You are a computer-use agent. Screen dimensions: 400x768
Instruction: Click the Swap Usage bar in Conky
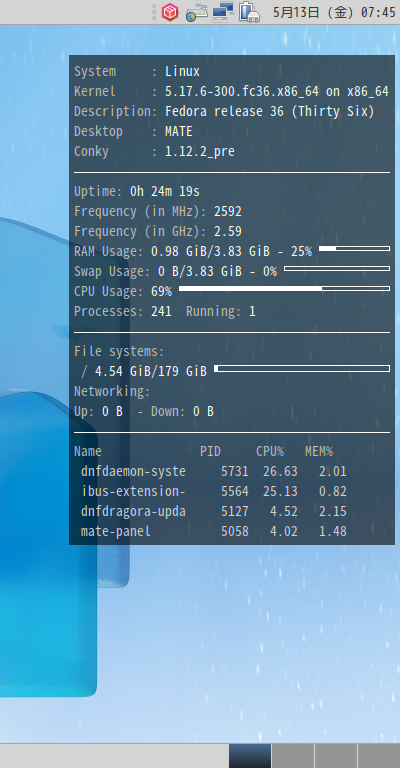point(337,268)
